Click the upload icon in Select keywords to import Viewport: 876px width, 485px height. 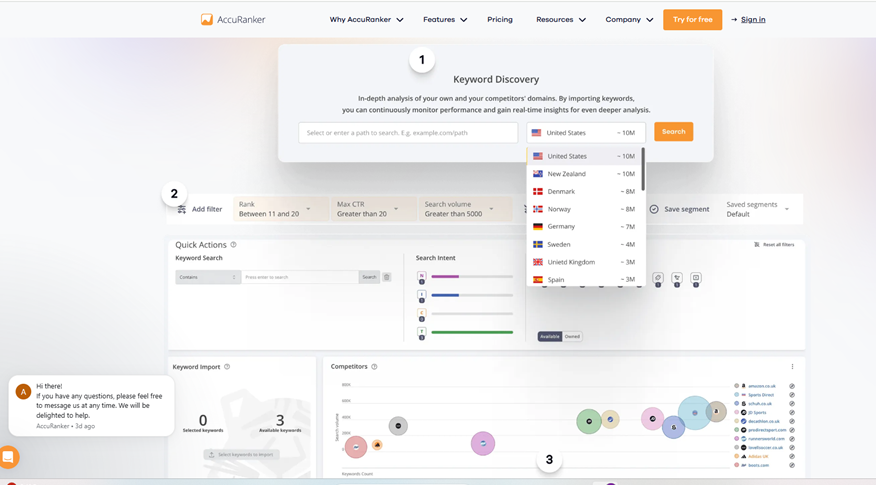click(211, 455)
